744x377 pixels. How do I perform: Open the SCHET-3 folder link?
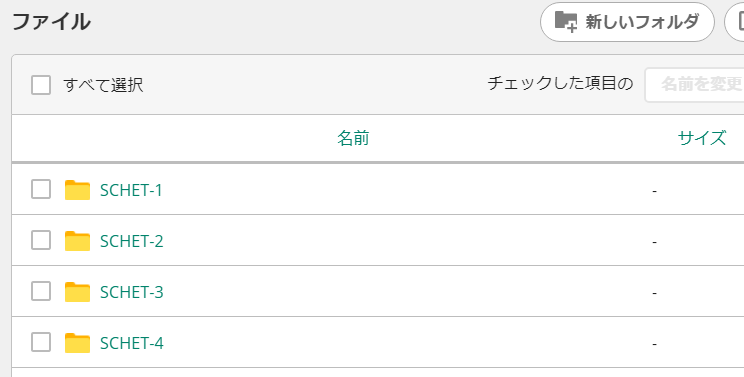131,292
